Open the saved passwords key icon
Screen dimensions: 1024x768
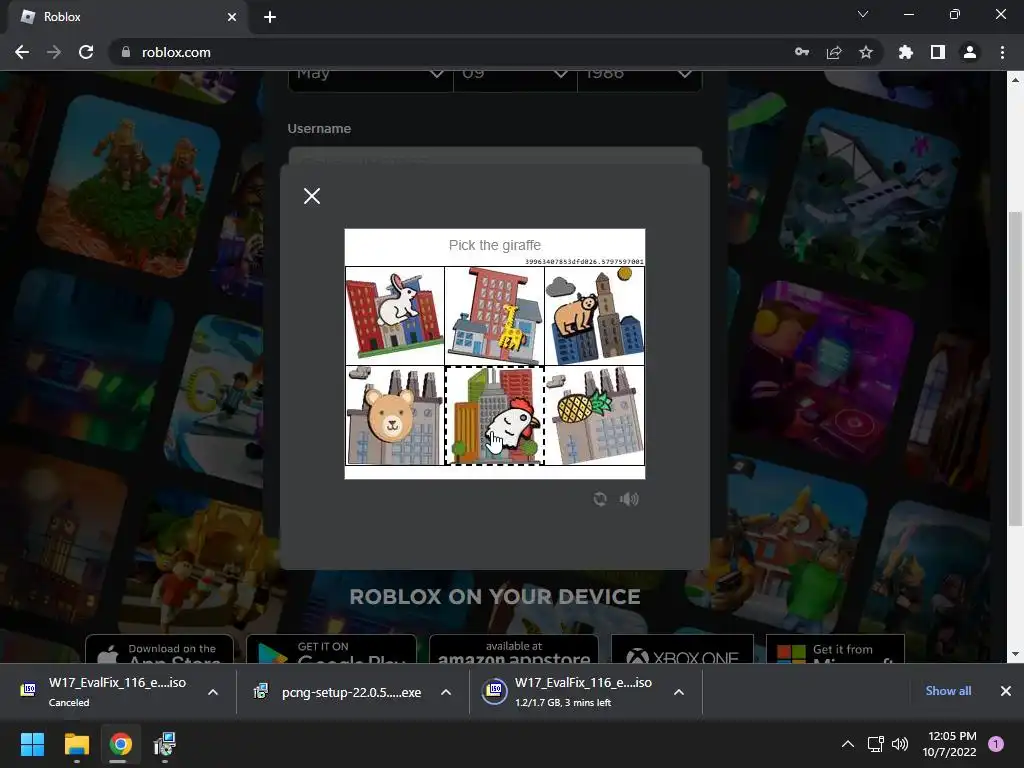point(802,52)
